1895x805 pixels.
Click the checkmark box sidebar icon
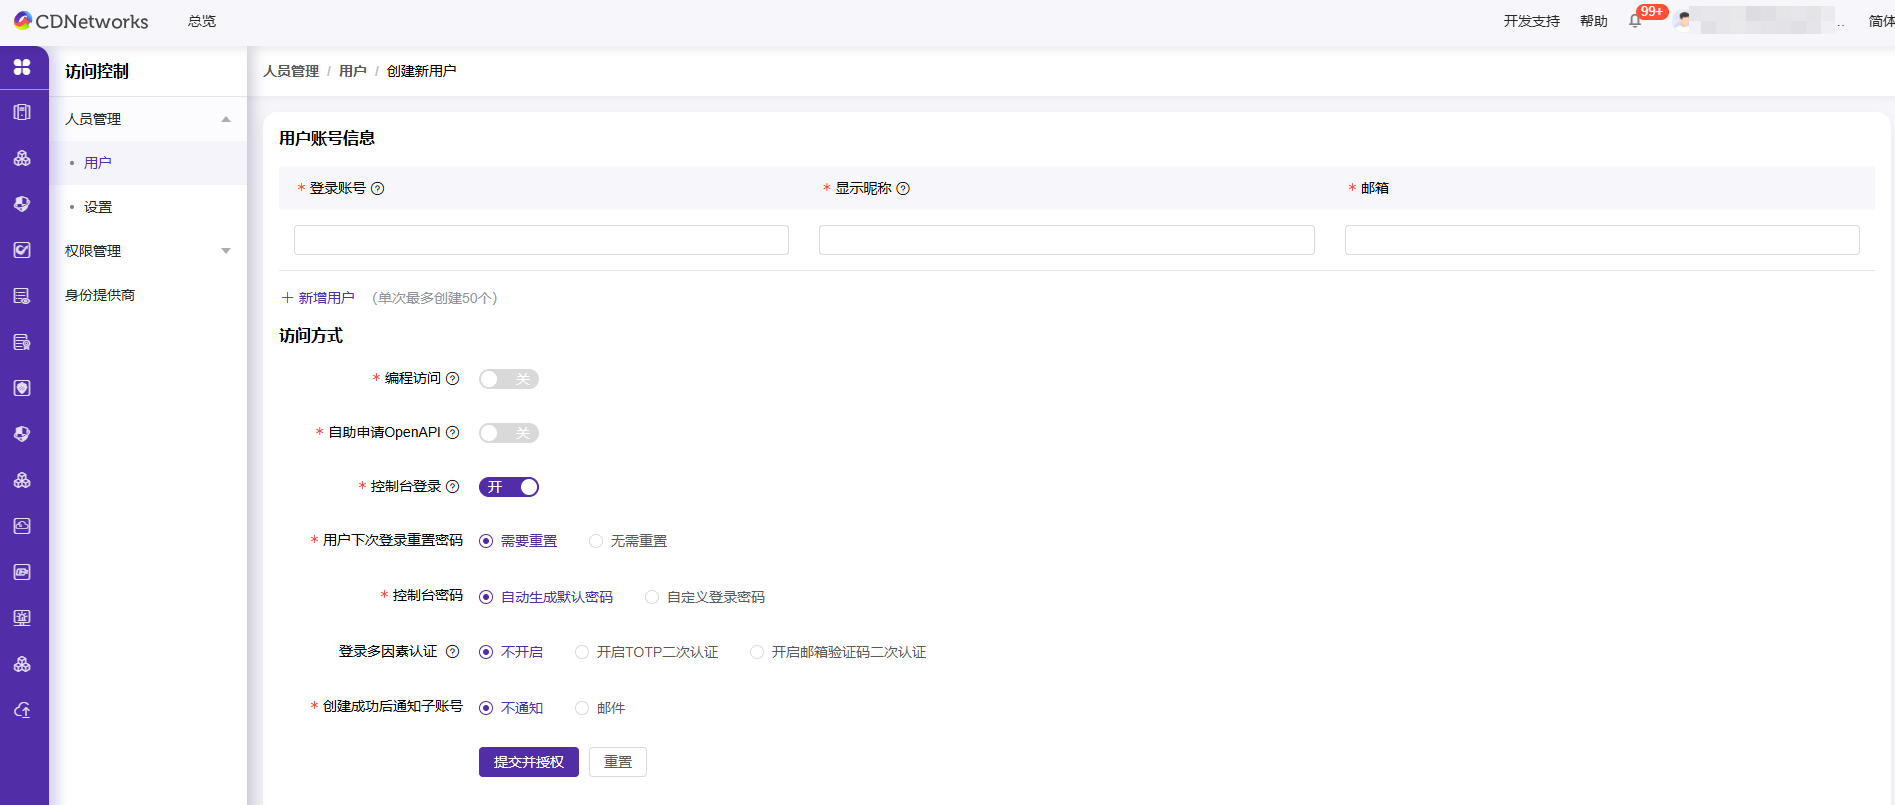(x=22, y=250)
